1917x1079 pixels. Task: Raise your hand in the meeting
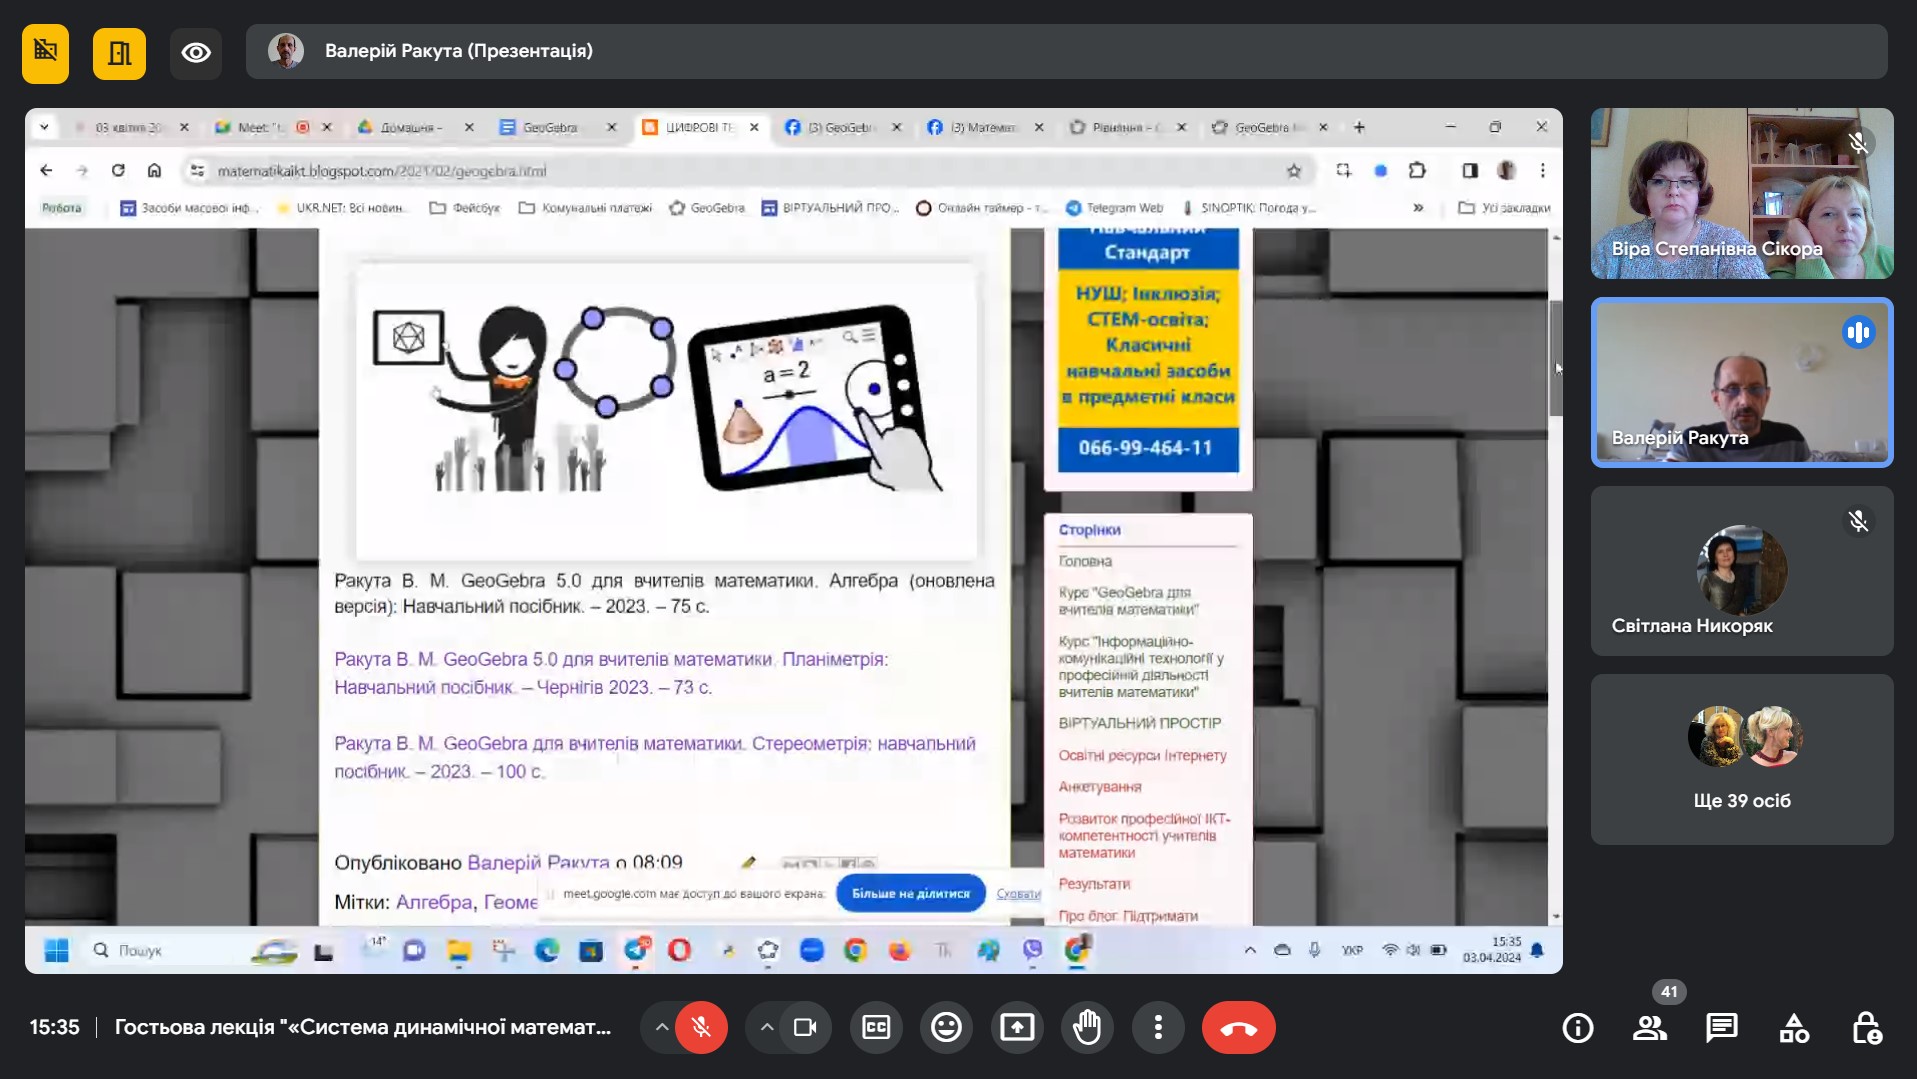pyautogui.click(x=1087, y=1027)
